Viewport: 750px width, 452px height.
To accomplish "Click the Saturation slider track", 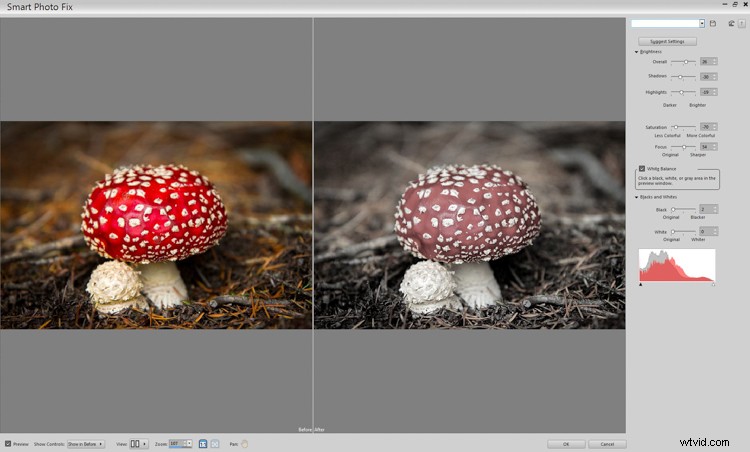I will [x=683, y=127].
